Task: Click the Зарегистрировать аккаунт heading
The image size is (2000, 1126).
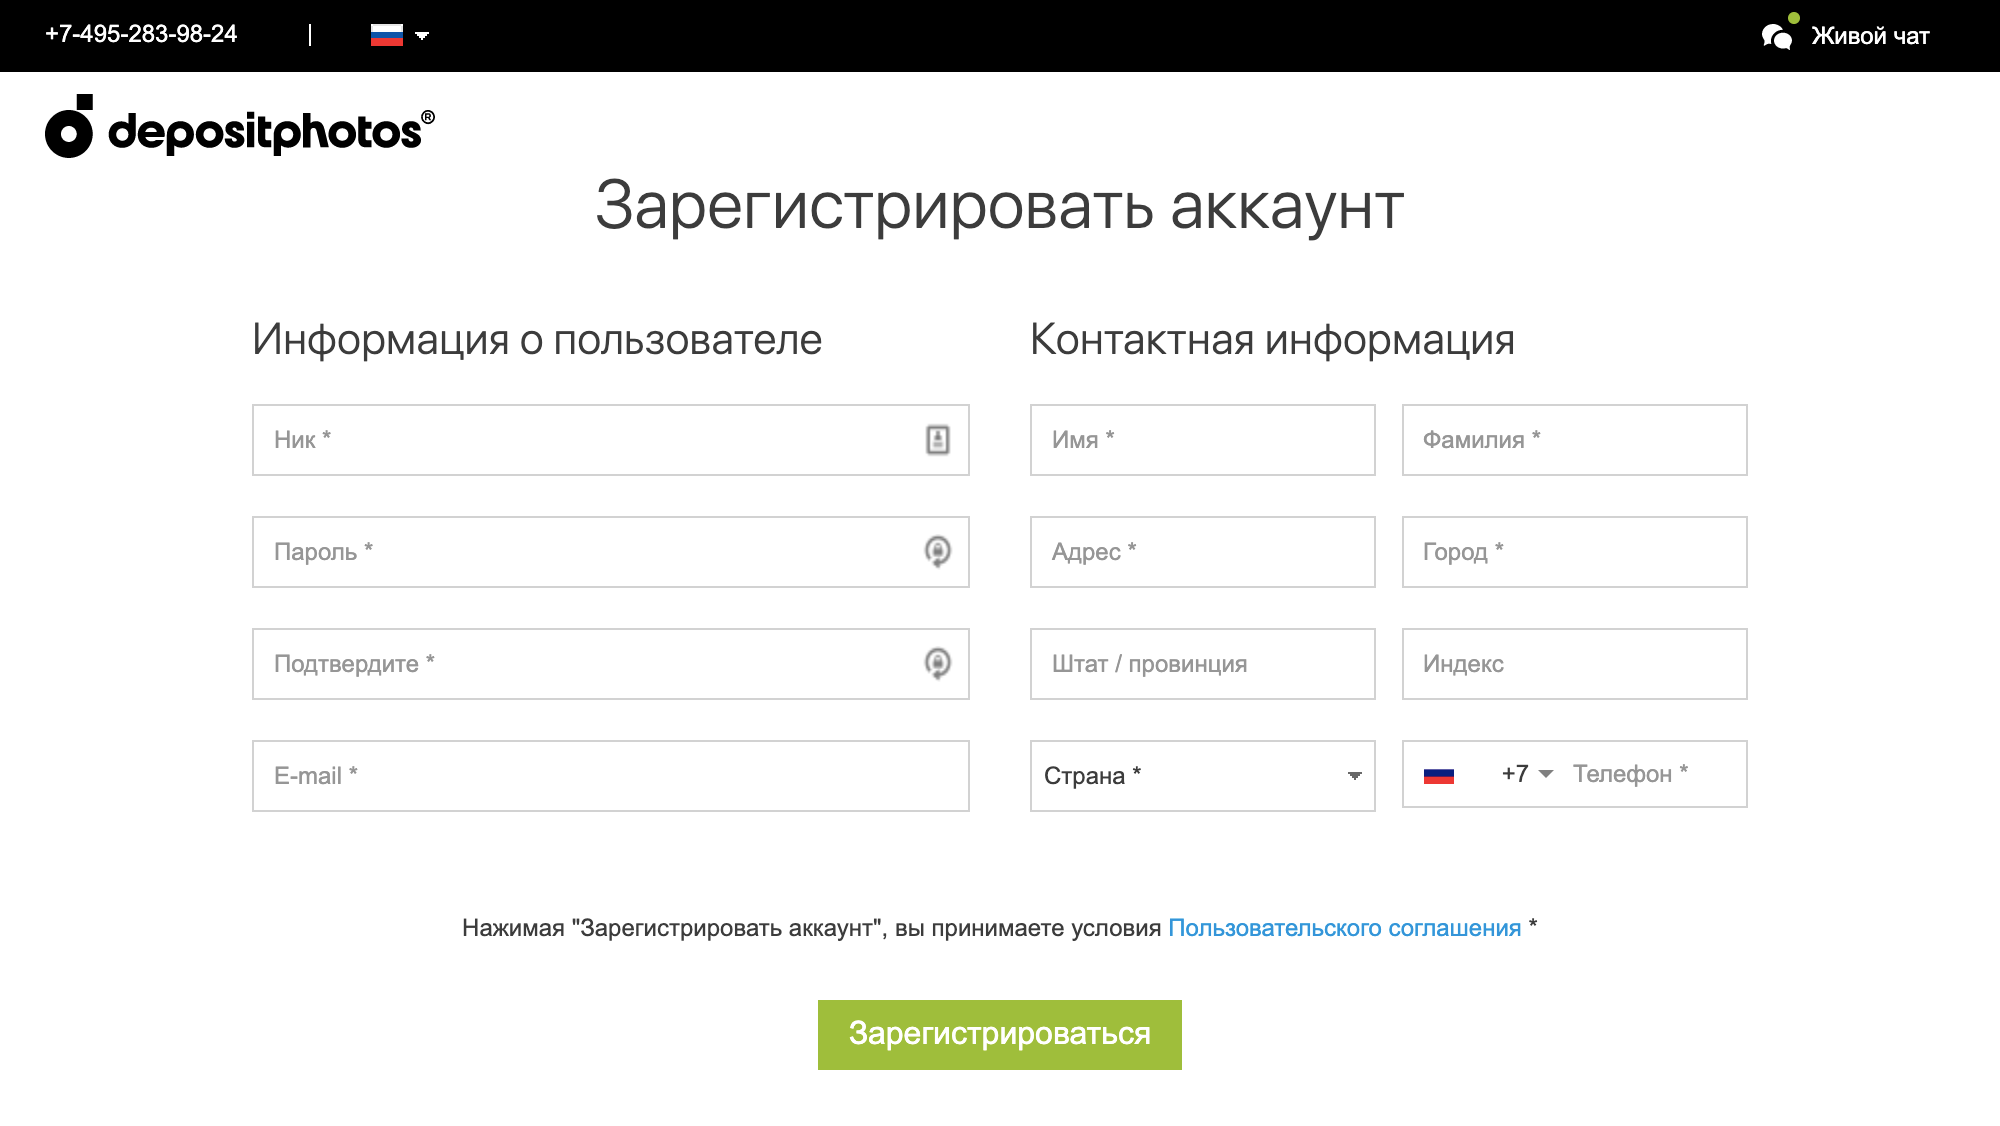Action: 1000,207
